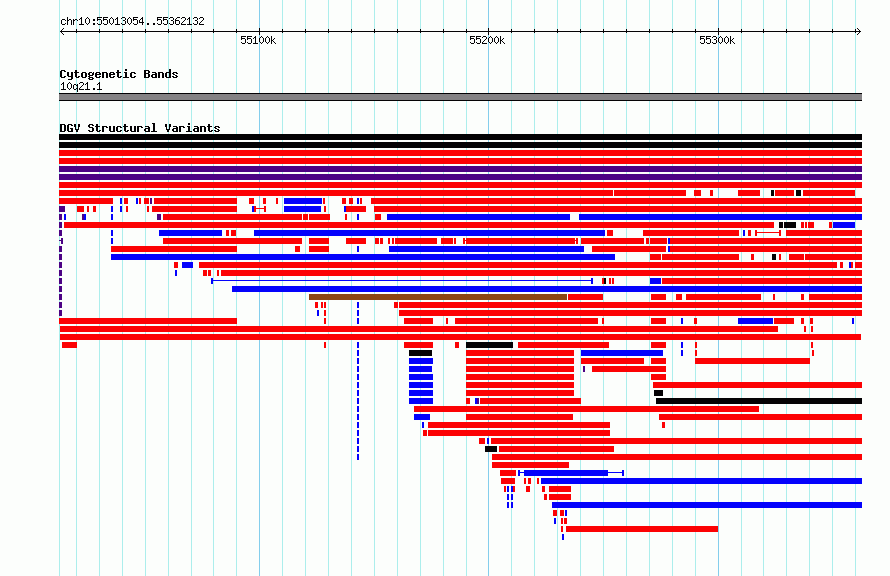Click the chr10:55013054..55362132 coordinate label
The height and width of the screenshot is (576, 890).
coord(132,21)
